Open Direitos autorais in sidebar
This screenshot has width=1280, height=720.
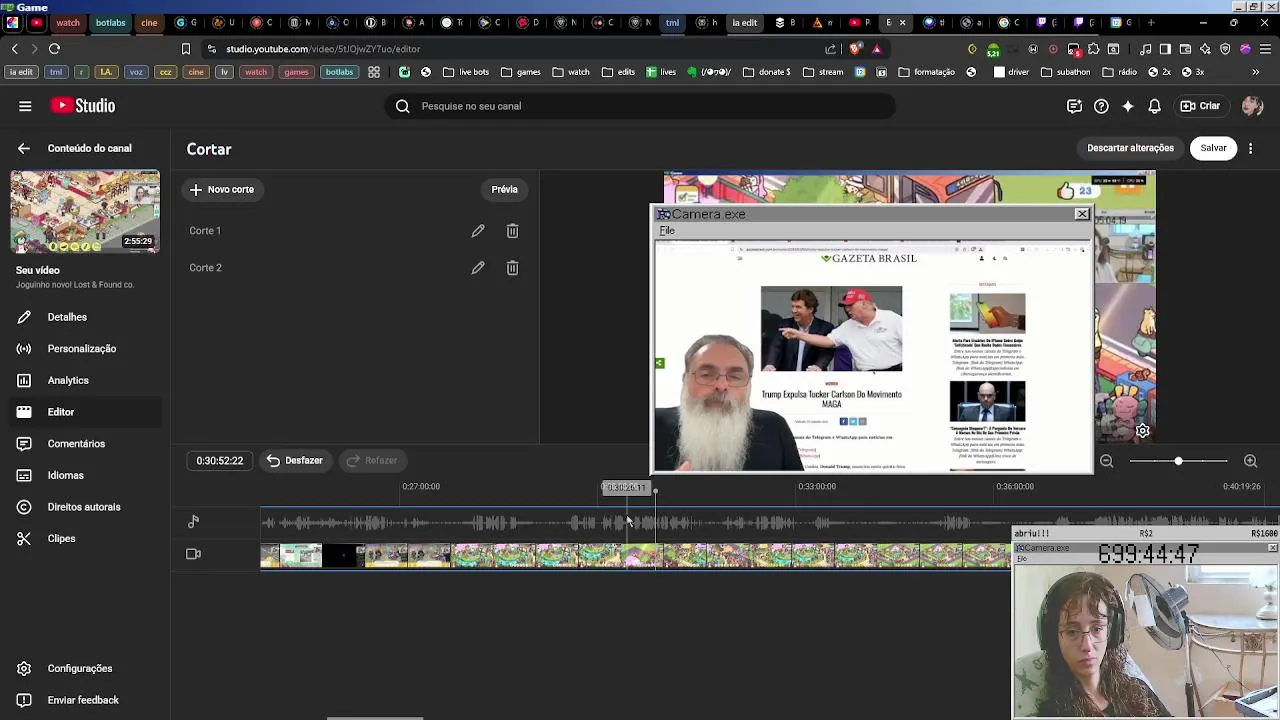pyautogui.click(x=84, y=507)
